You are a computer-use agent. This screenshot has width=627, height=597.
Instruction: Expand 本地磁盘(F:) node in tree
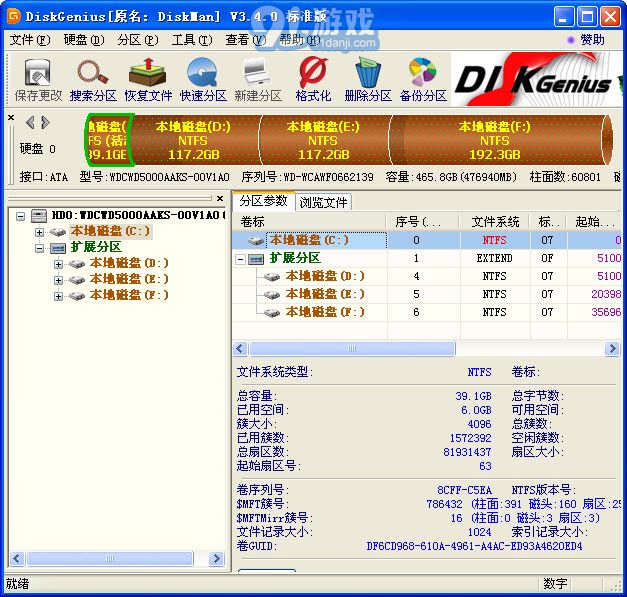click(58, 296)
